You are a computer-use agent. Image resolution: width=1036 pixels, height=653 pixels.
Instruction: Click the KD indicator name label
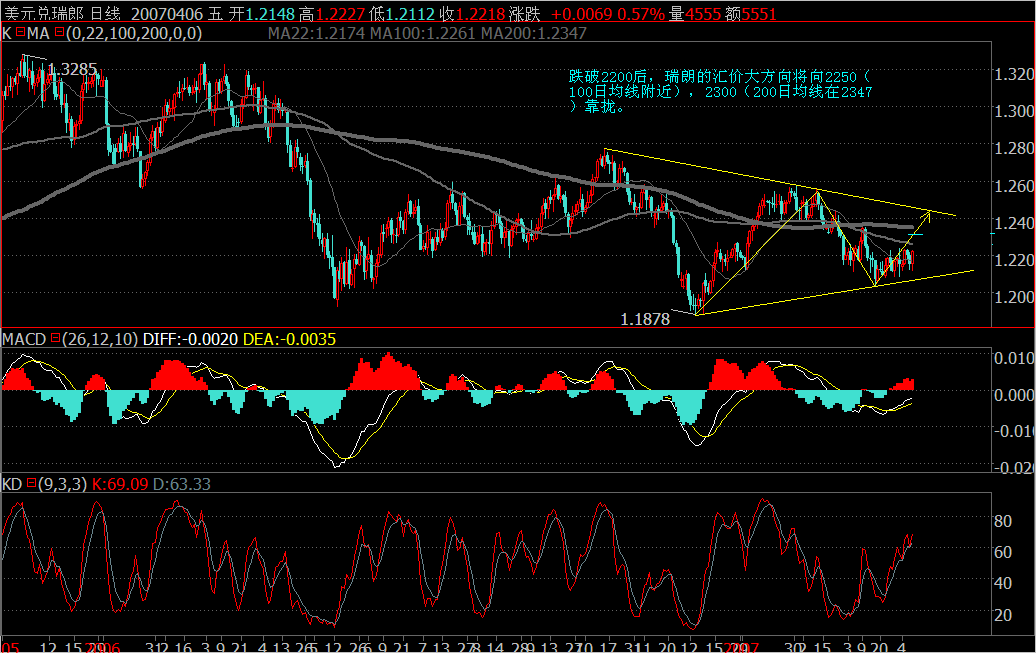[x=12, y=484]
